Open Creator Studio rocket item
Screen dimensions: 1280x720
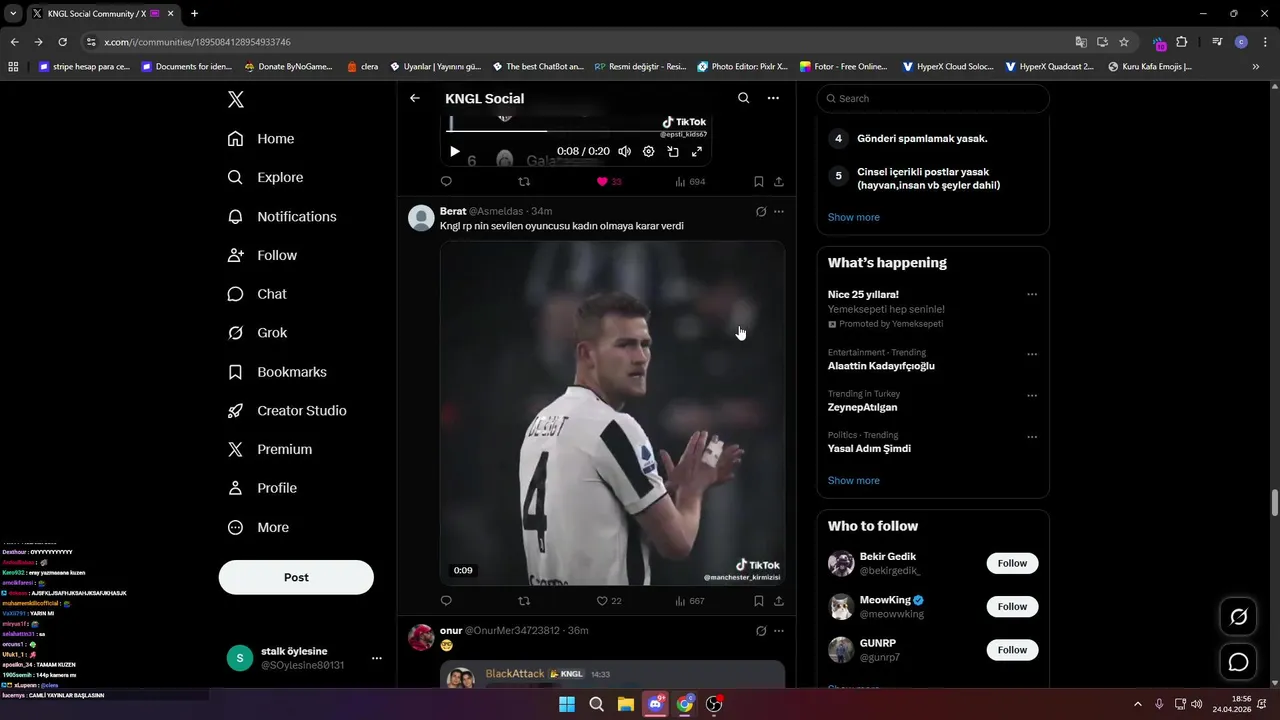click(287, 411)
